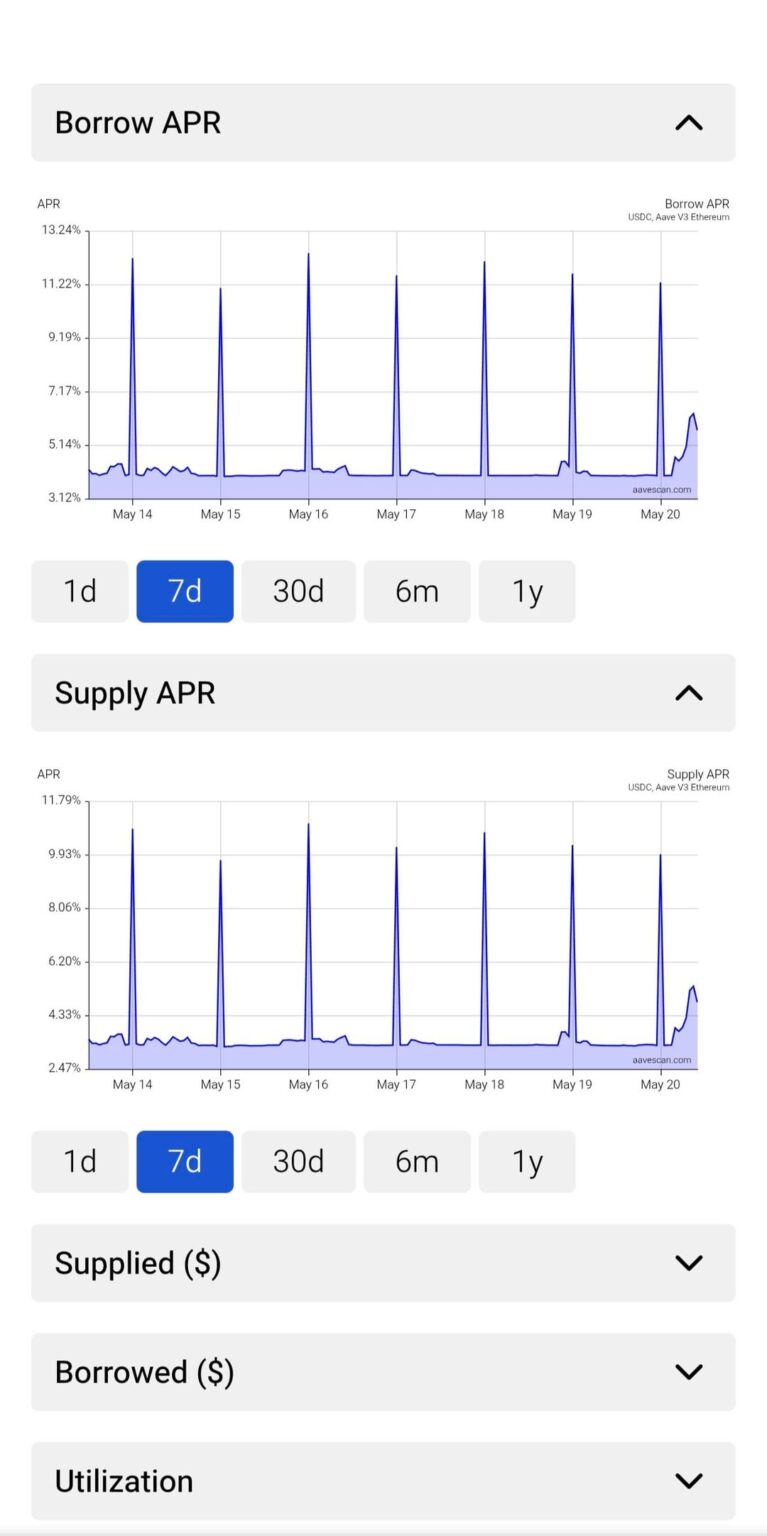
Task: Click the 13.24% axis label on Borrow chart
Action: pyautogui.click(x=61, y=230)
